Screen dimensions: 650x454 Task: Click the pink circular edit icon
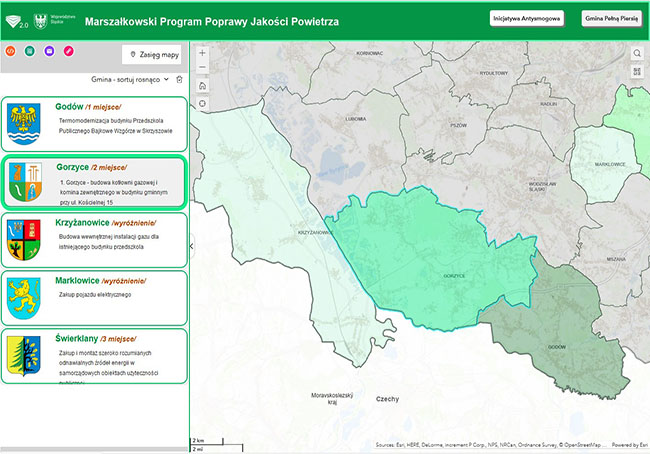point(68,50)
